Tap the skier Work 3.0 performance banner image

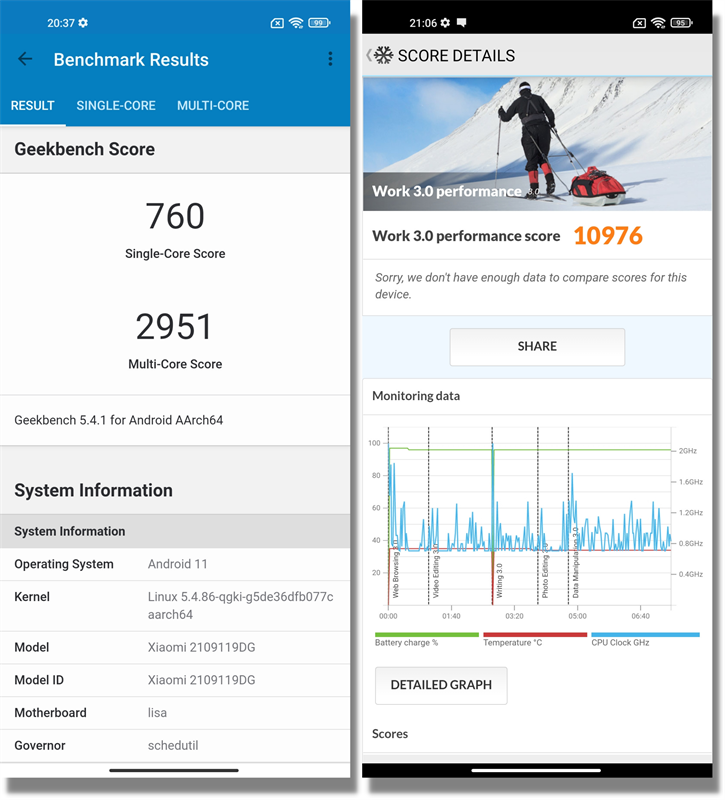537,144
